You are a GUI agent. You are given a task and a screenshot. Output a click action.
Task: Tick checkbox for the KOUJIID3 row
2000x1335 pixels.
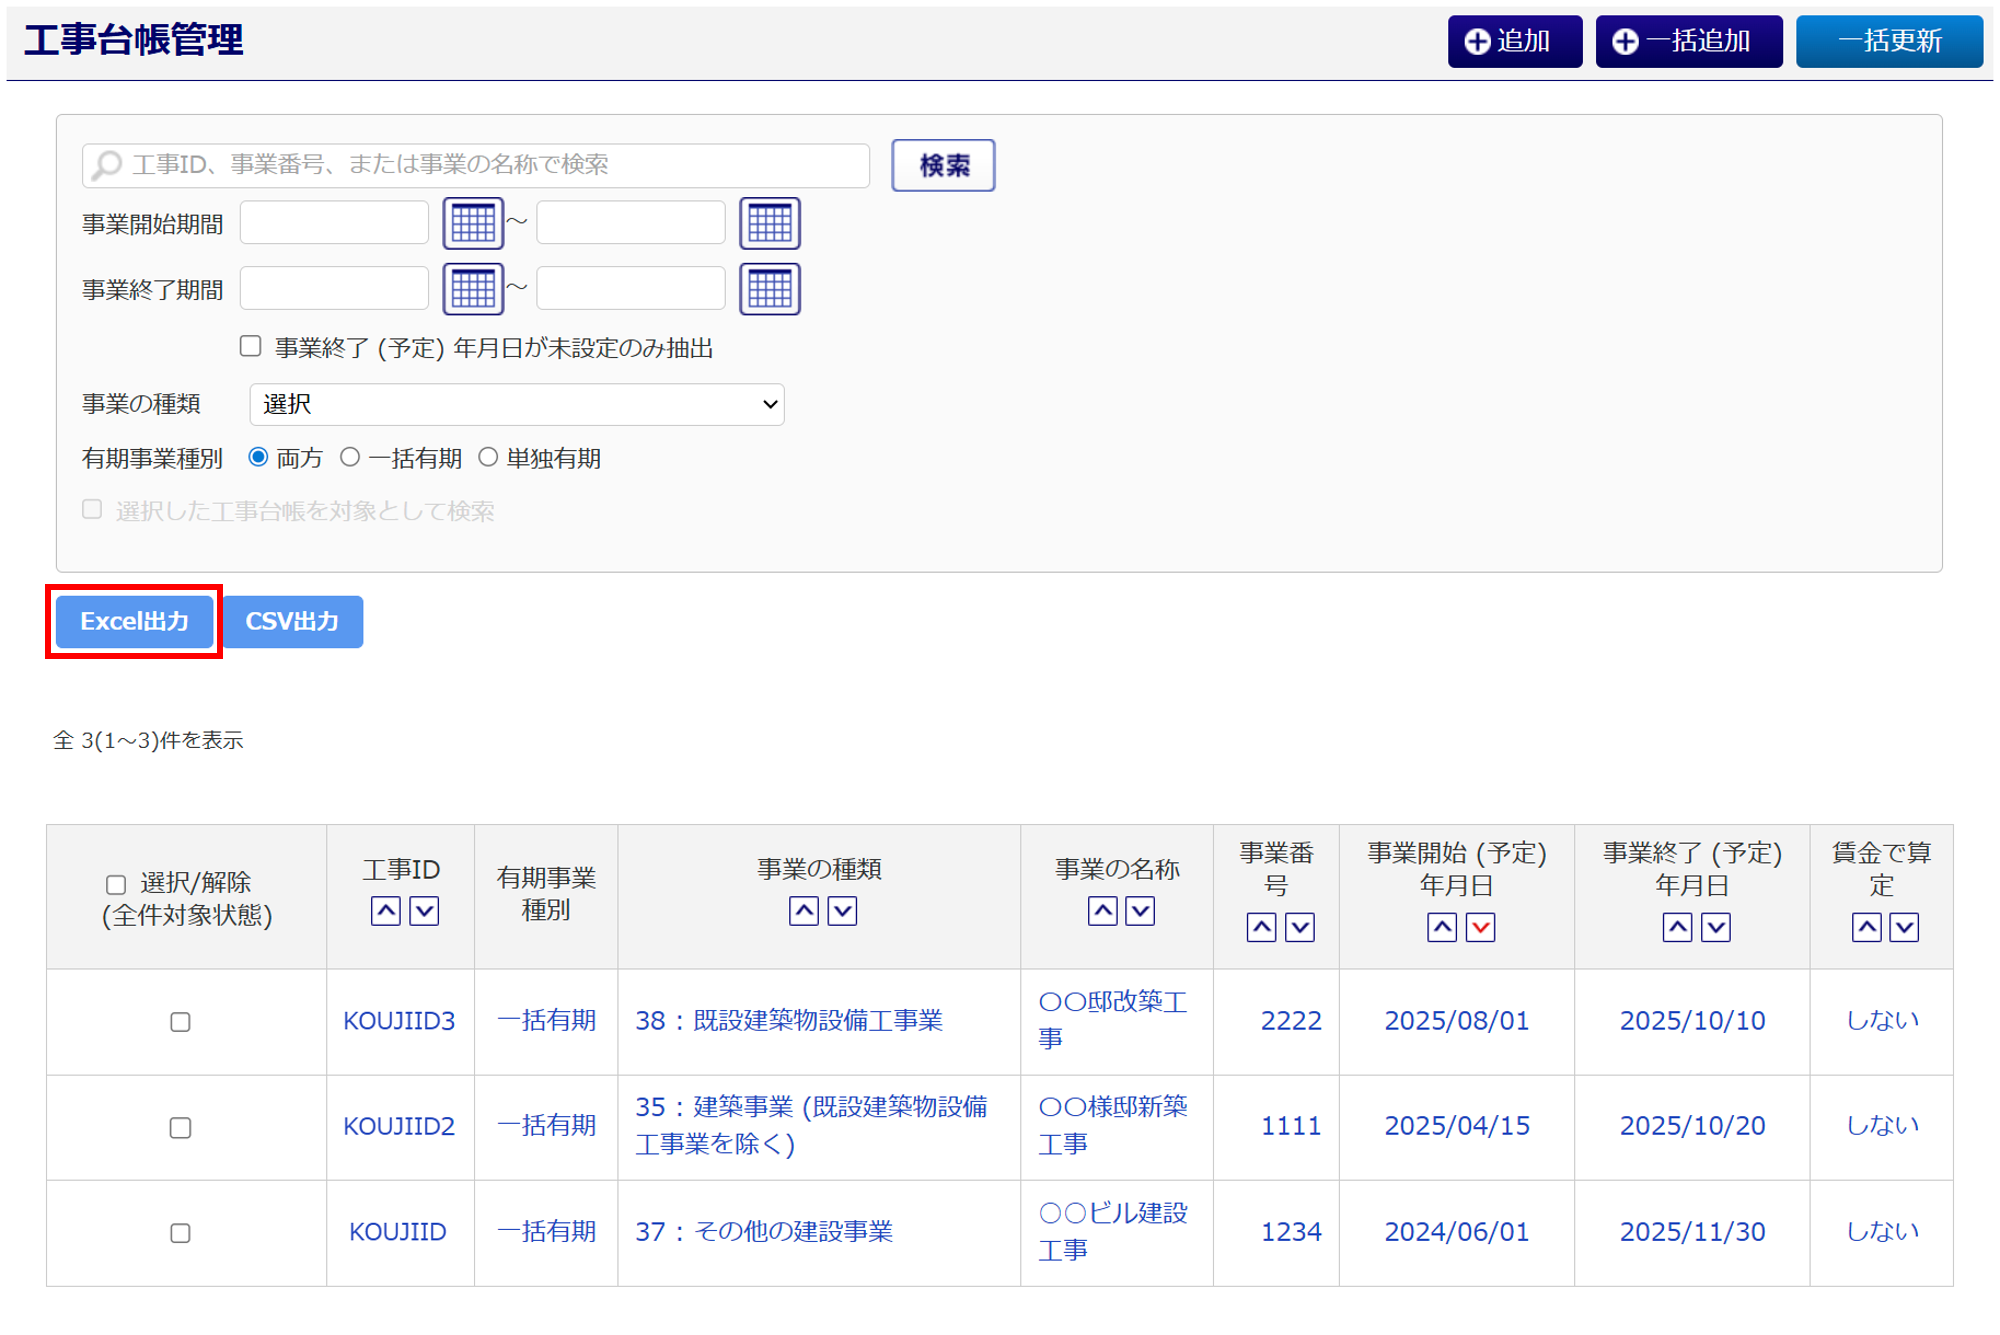pyautogui.click(x=180, y=1022)
